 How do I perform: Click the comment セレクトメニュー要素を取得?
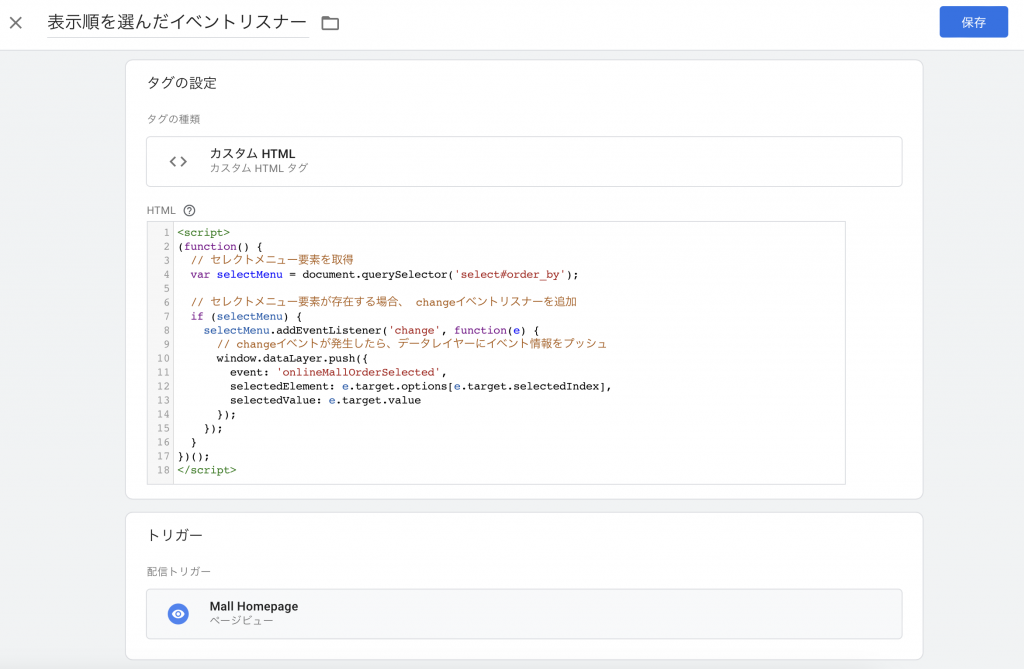(272, 260)
